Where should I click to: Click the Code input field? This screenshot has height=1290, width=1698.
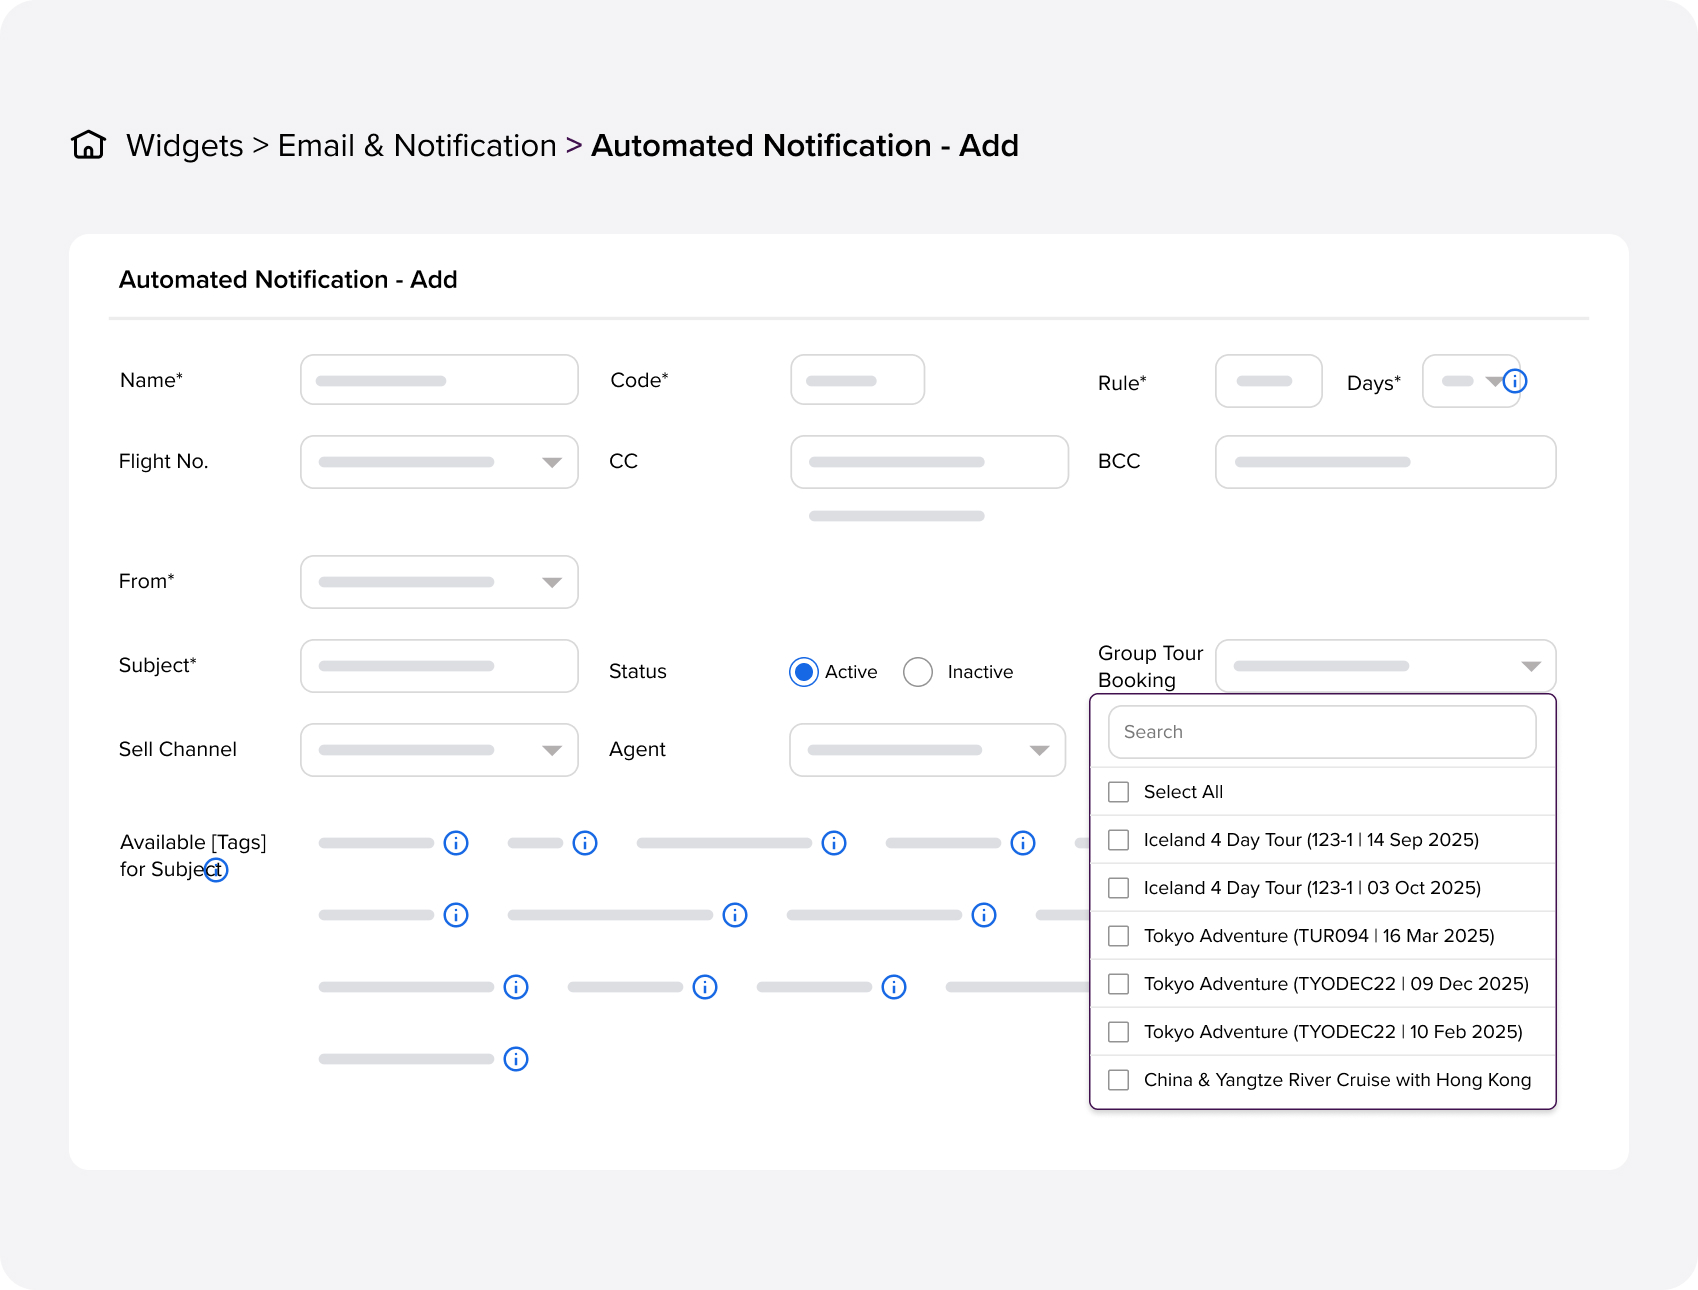pos(857,380)
